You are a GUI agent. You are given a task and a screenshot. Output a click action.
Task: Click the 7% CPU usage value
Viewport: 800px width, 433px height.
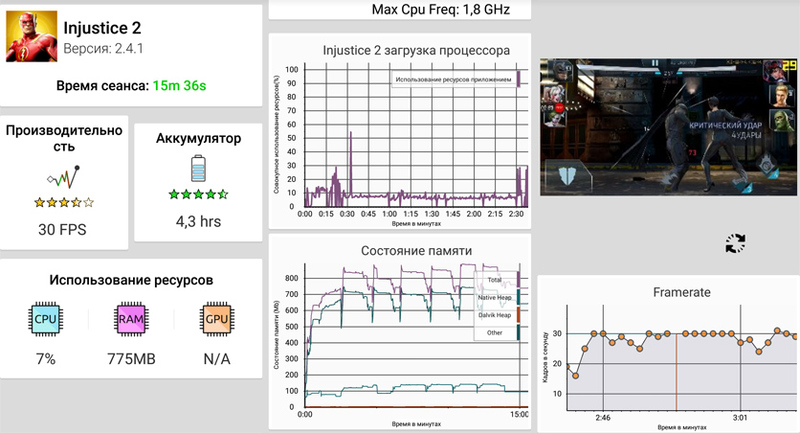coord(45,359)
